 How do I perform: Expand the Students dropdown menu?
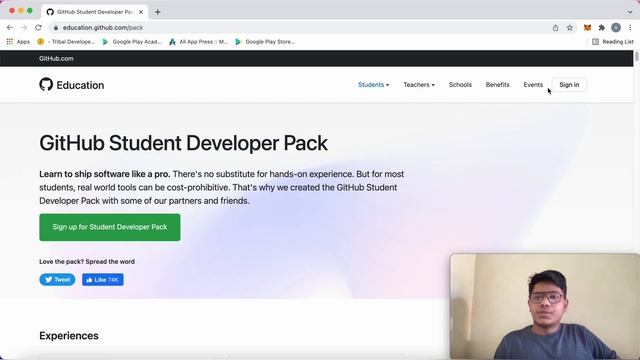coord(373,84)
